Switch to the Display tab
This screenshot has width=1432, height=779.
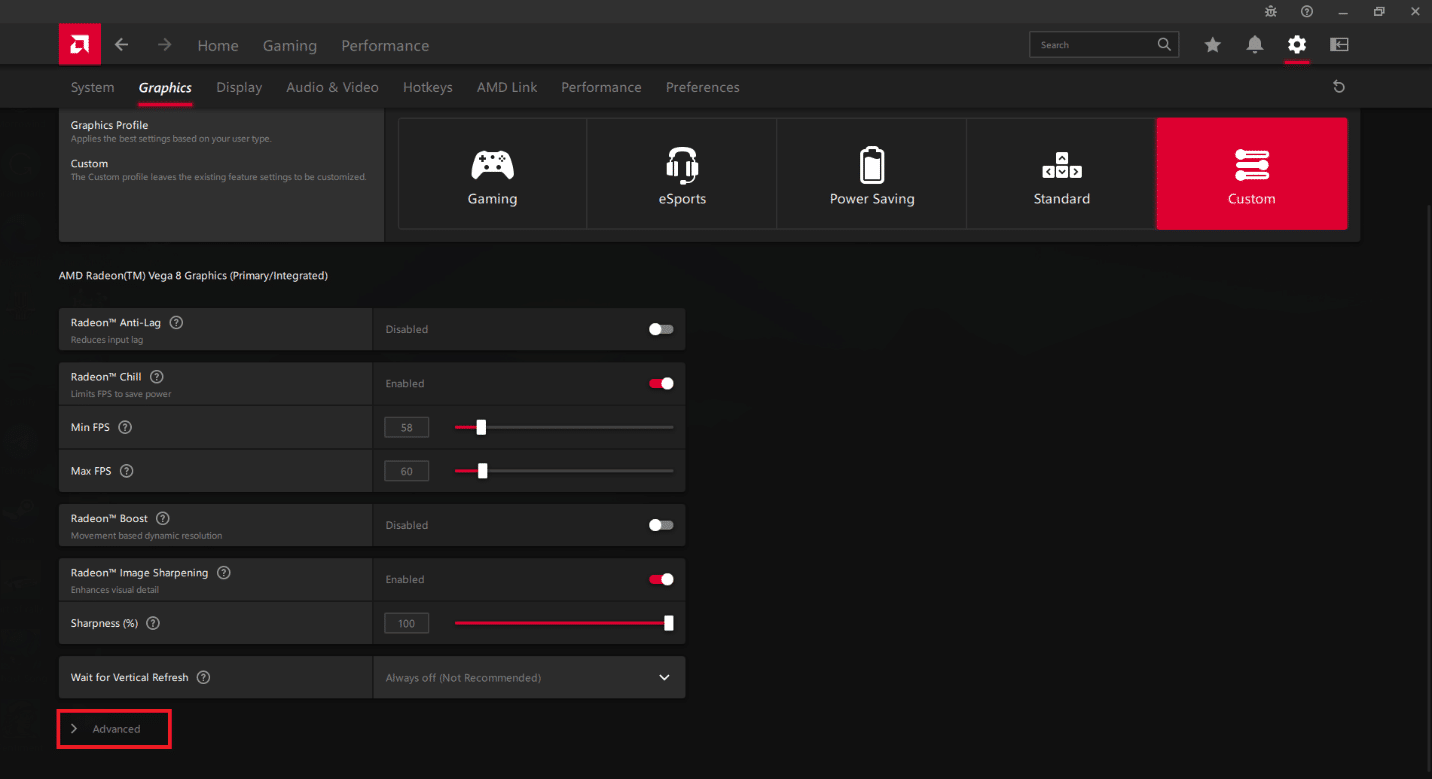tap(239, 87)
